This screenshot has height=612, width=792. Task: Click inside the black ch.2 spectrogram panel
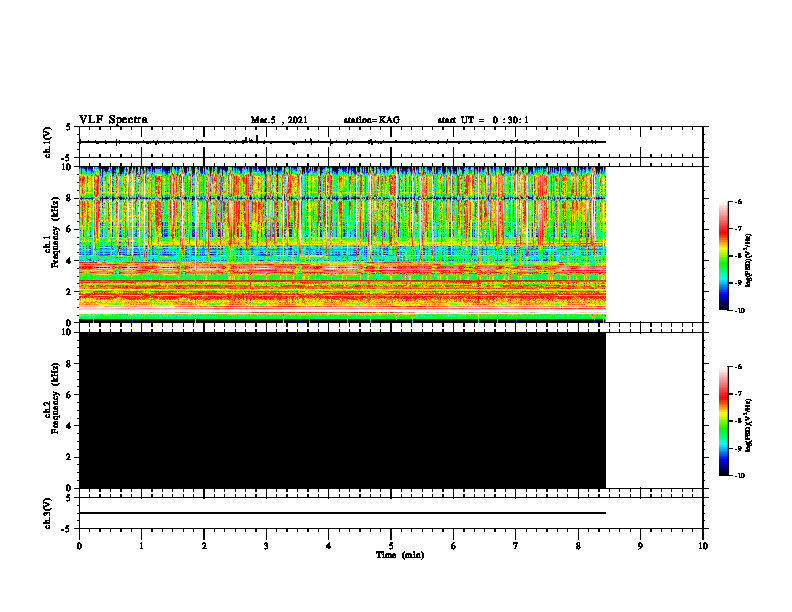(342, 410)
